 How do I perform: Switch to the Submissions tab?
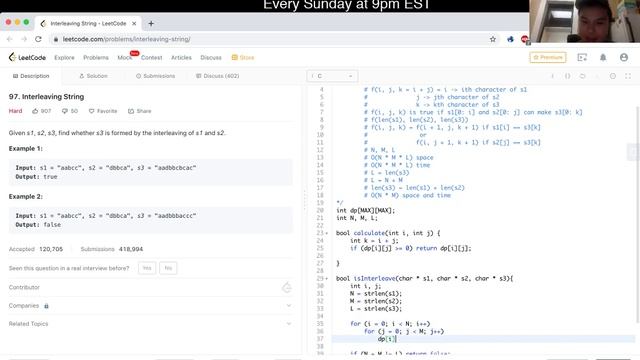155,76
